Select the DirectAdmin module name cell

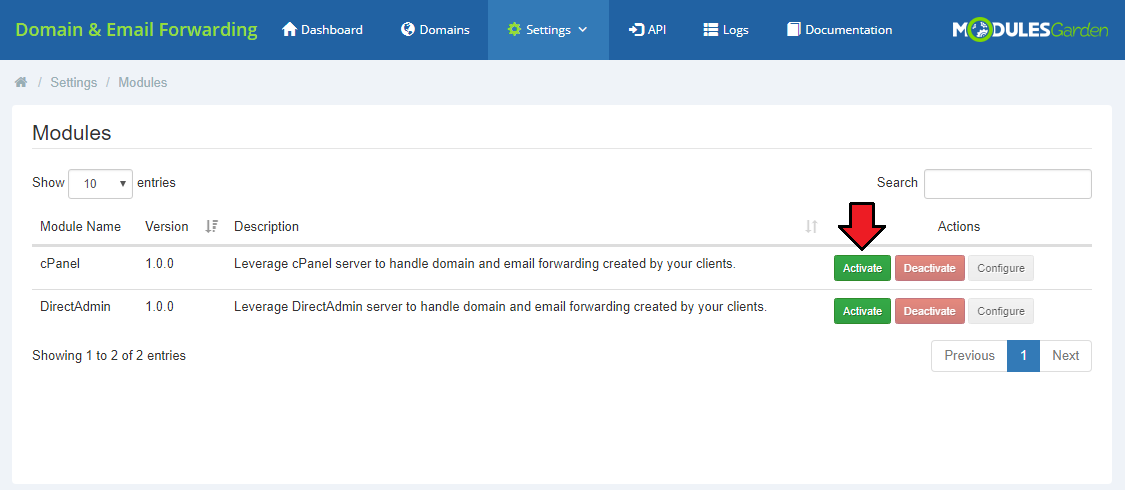[75, 307]
